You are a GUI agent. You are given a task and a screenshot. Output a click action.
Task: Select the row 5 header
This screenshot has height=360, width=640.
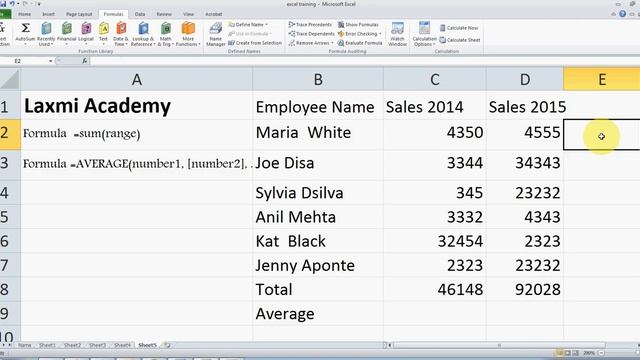tap(10, 217)
